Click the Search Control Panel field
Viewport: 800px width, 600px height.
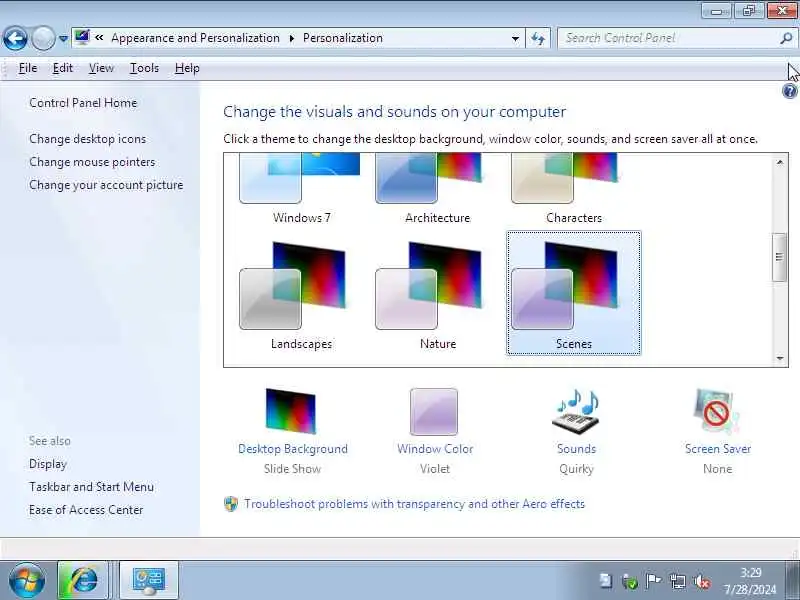[x=677, y=38]
